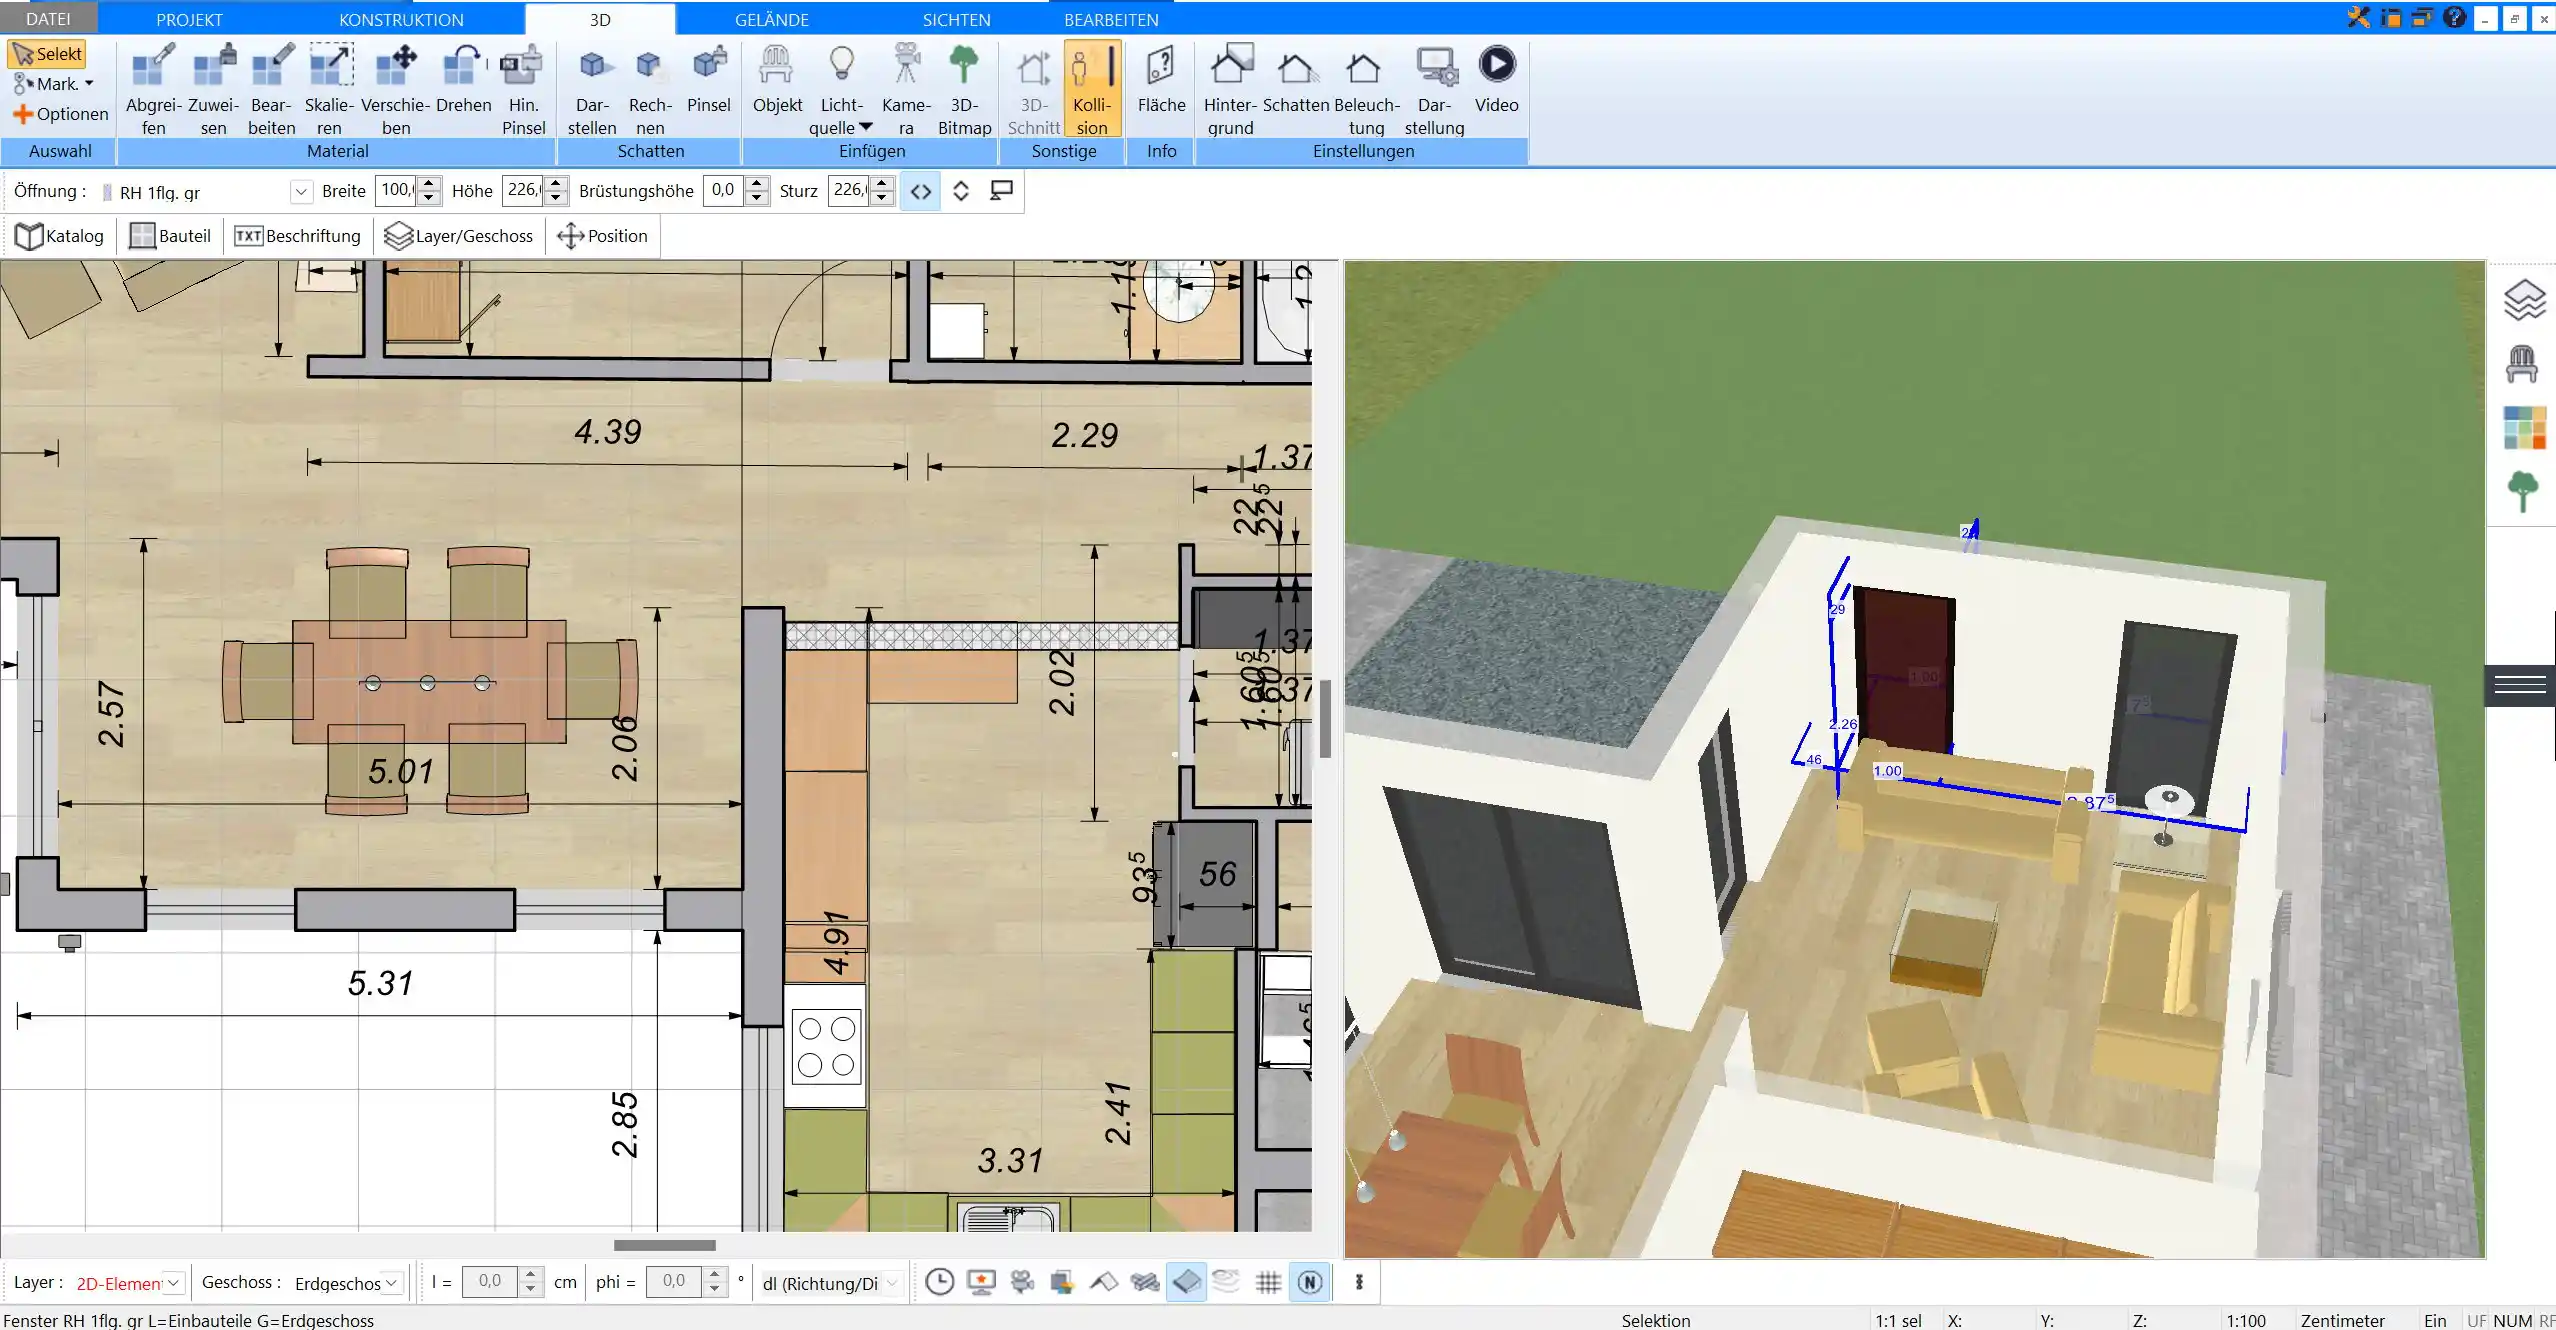Viewport: 2556px width, 1330px height.
Task: Toggle the grid display button
Action: (1268, 1282)
